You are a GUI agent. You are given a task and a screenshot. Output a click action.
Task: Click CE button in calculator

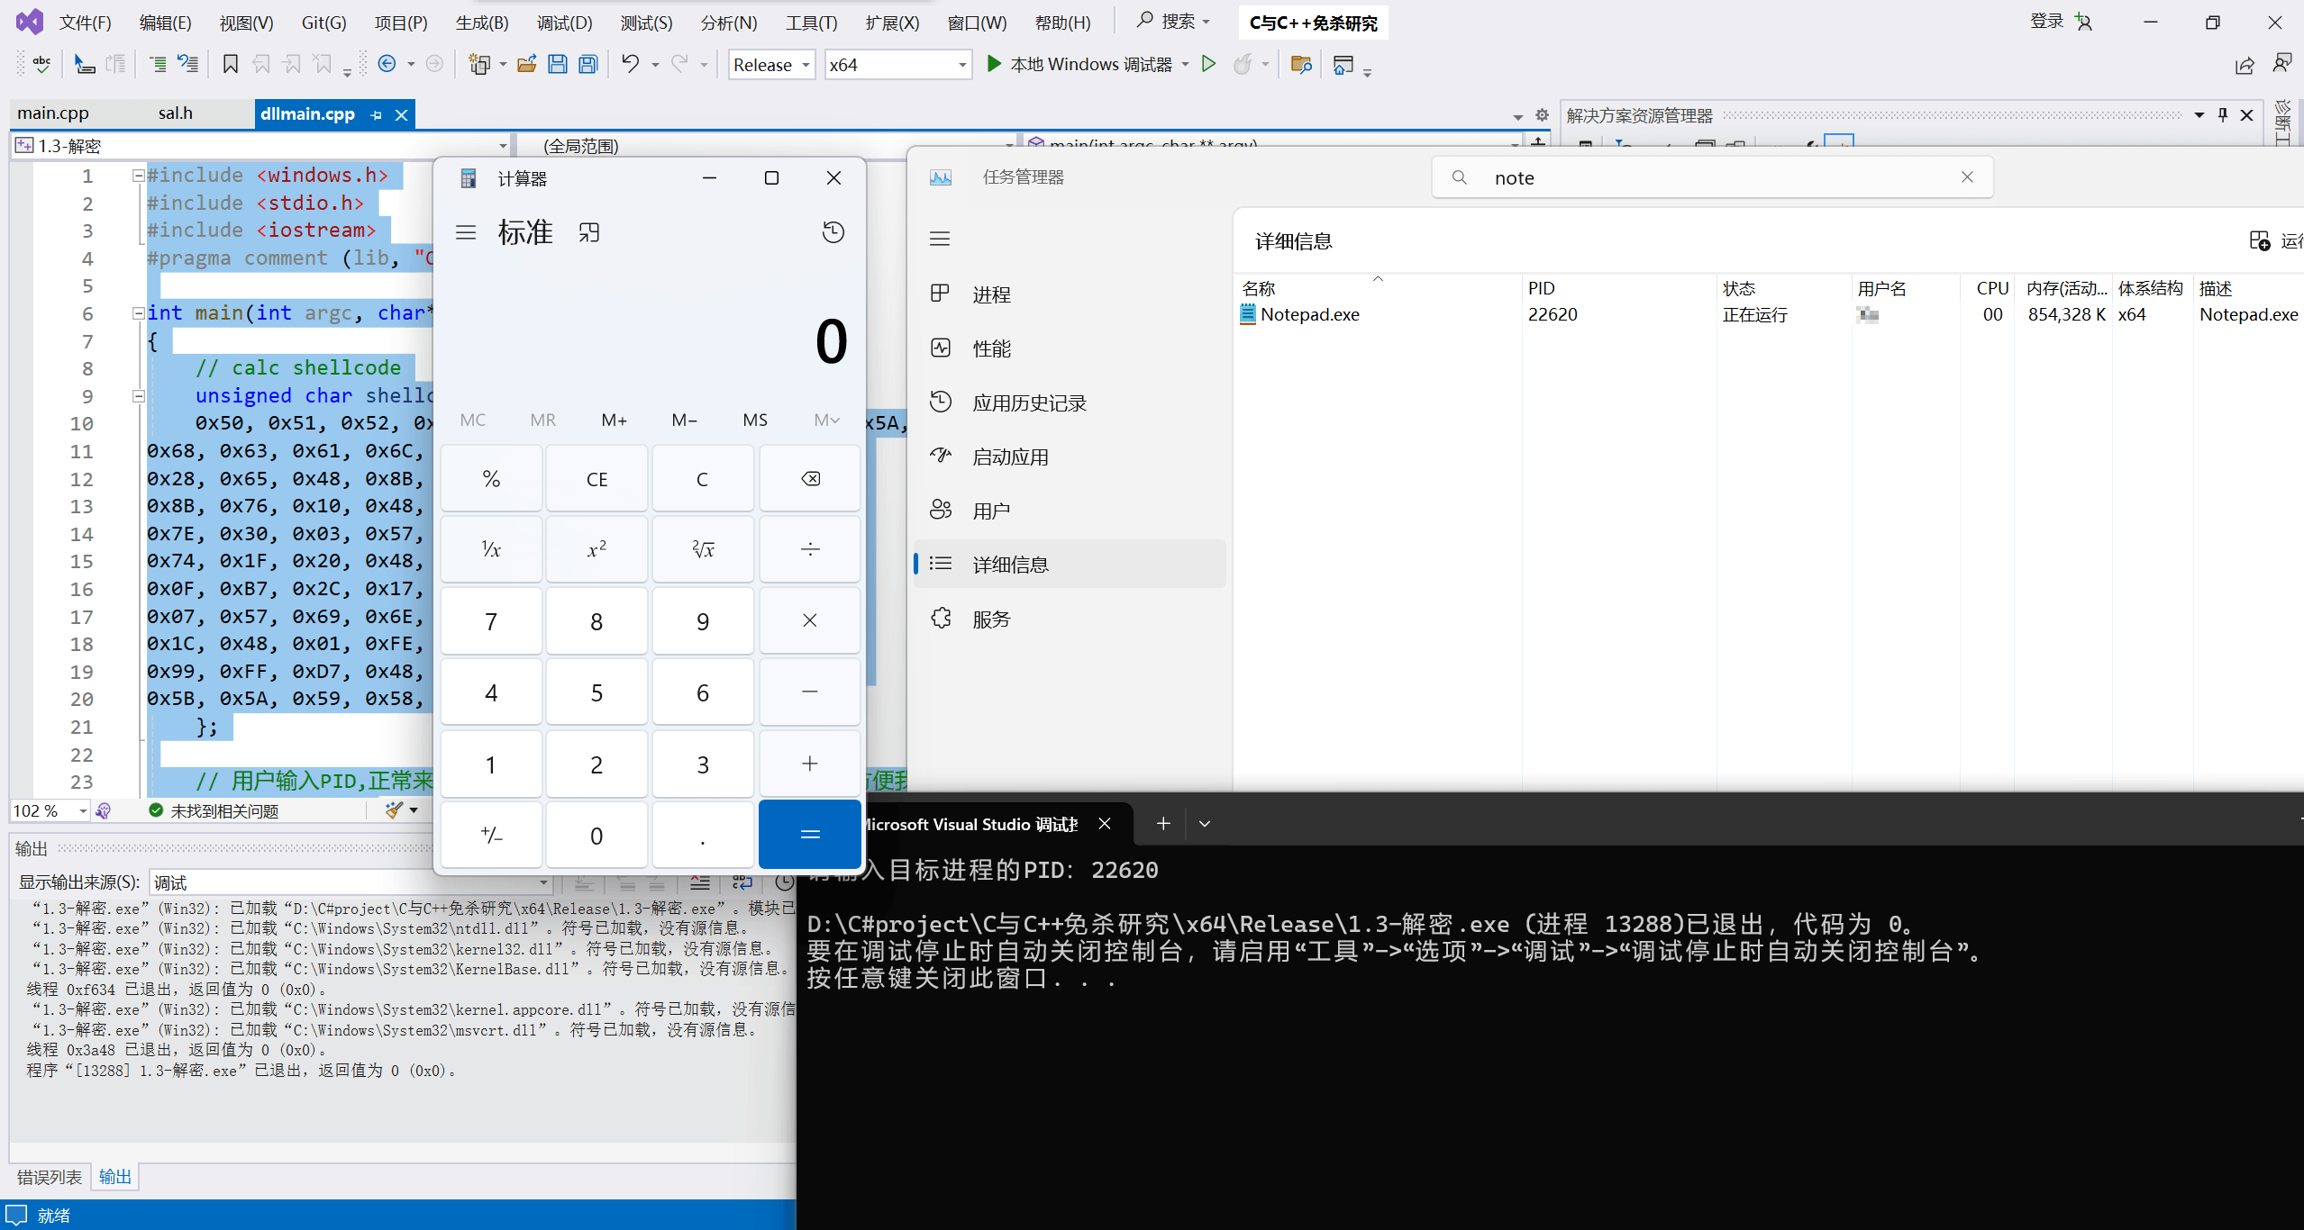click(596, 479)
